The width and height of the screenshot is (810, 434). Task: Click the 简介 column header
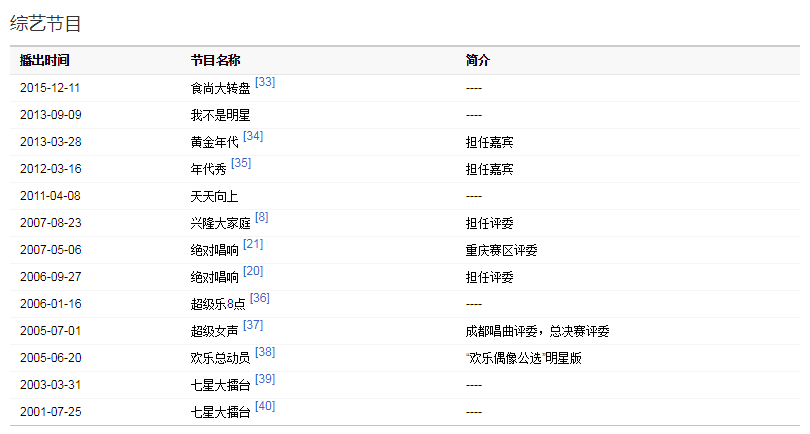[x=478, y=61]
